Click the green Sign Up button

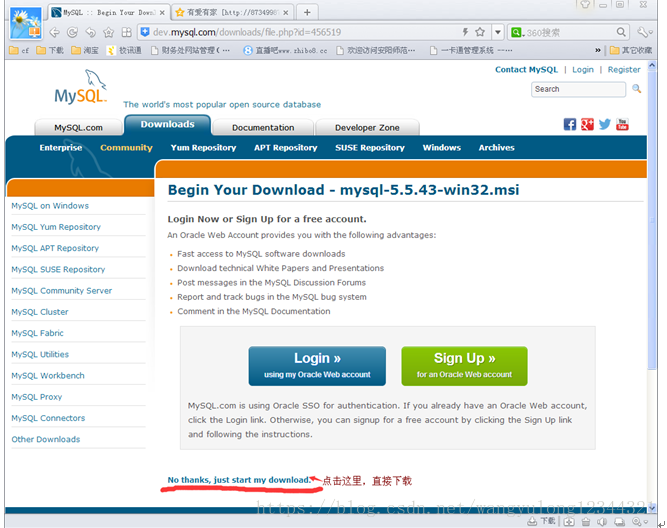pos(464,366)
